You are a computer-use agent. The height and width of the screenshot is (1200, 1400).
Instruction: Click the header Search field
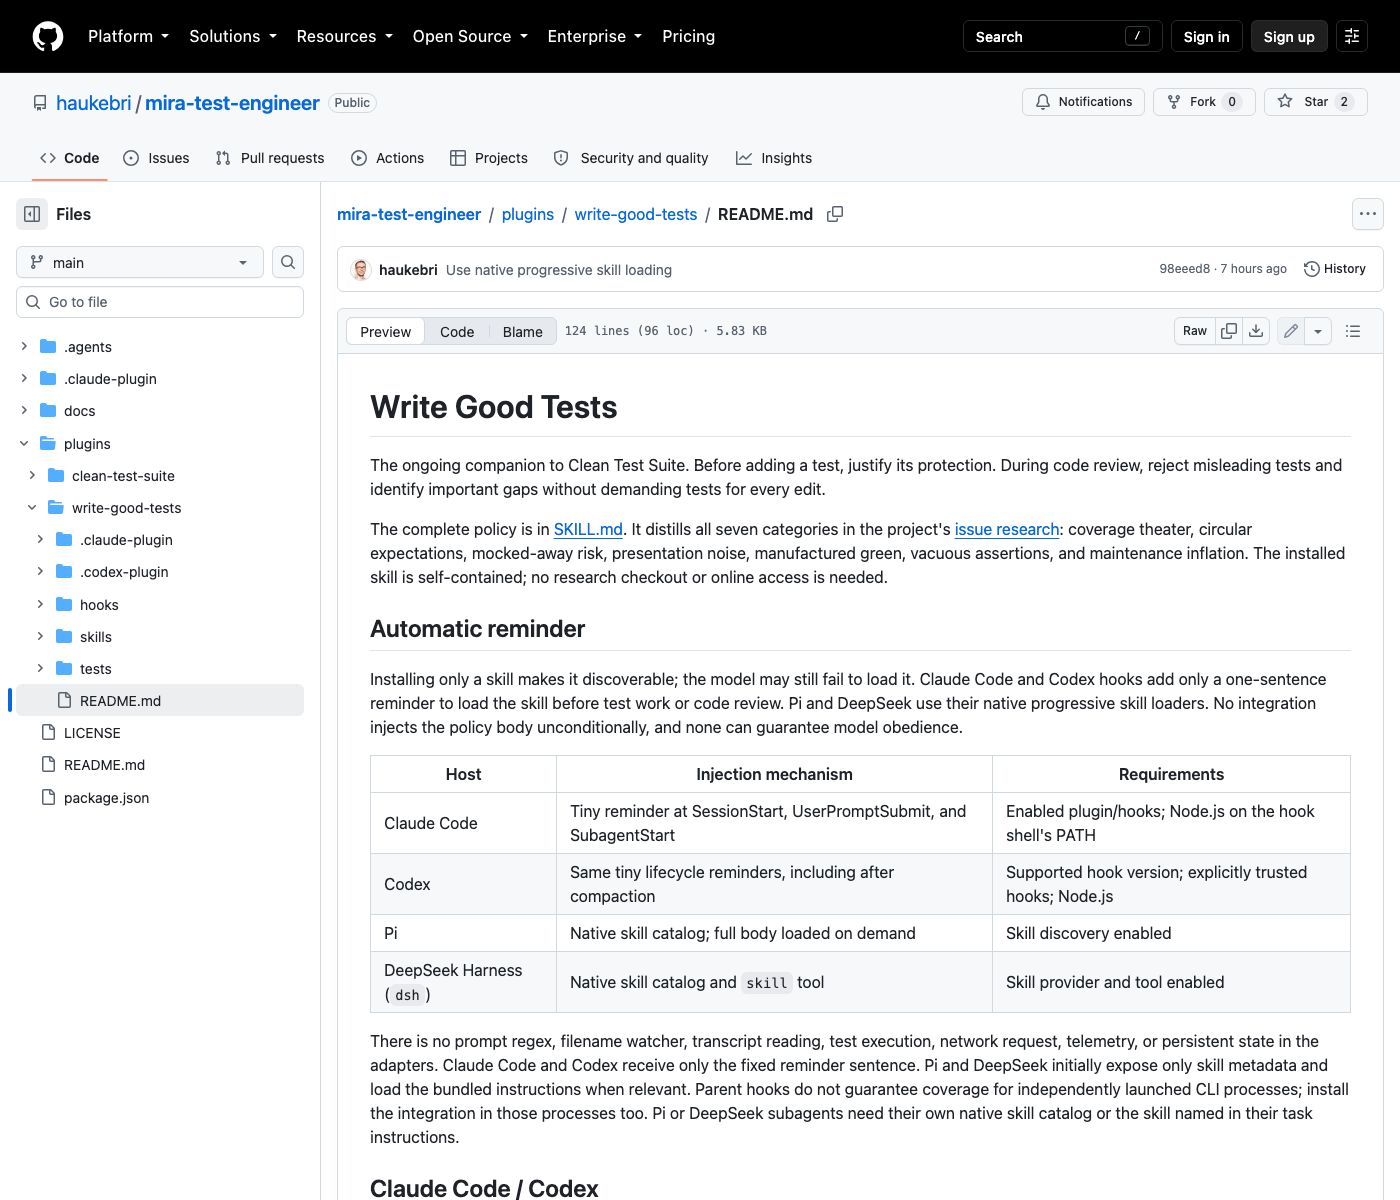coord(1062,36)
